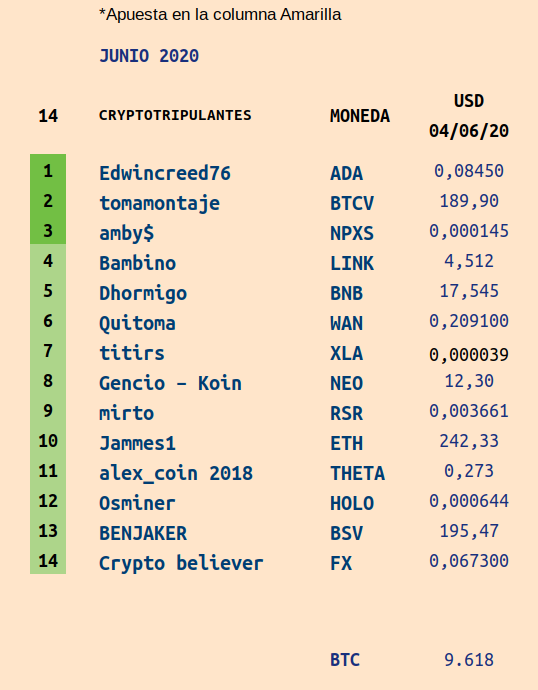The height and width of the screenshot is (690, 538).
Task: Select the BTC price 9.618
Action: pos(469,660)
